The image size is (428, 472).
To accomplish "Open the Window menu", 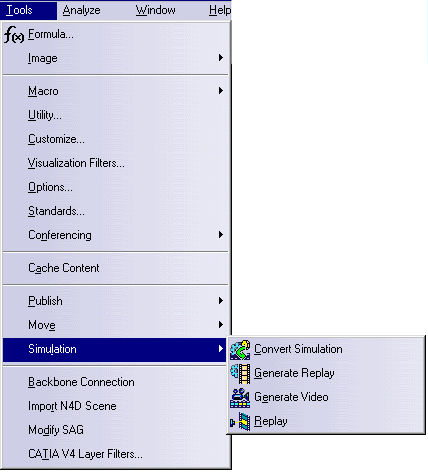I will click(x=155, y=10).
